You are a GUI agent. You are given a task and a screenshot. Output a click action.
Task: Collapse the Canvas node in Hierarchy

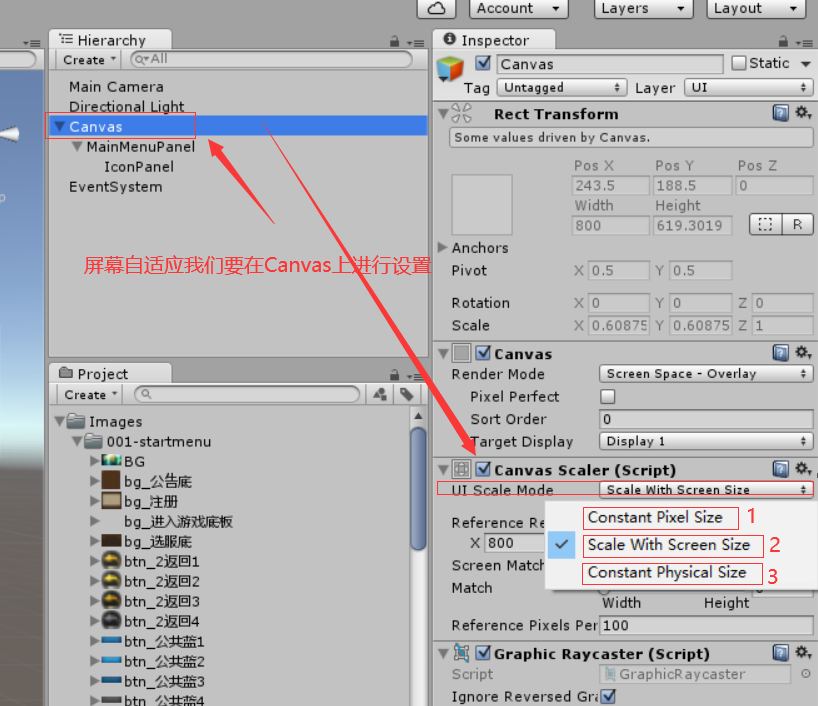pyautogui.click(x=59, y=126)
